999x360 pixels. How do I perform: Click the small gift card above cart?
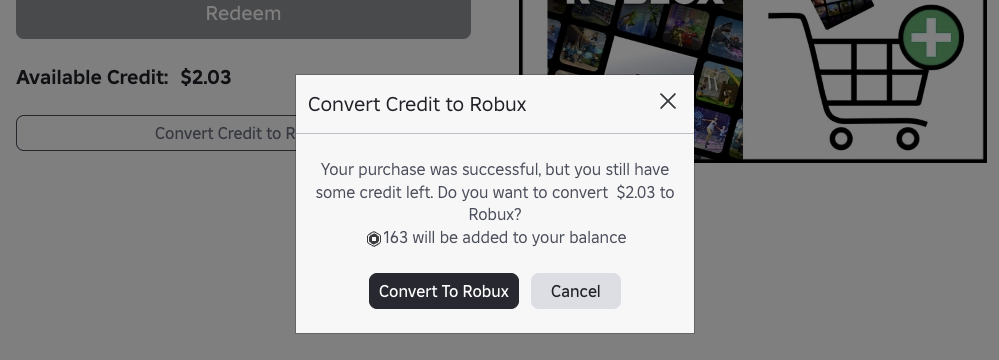(841, 11)
